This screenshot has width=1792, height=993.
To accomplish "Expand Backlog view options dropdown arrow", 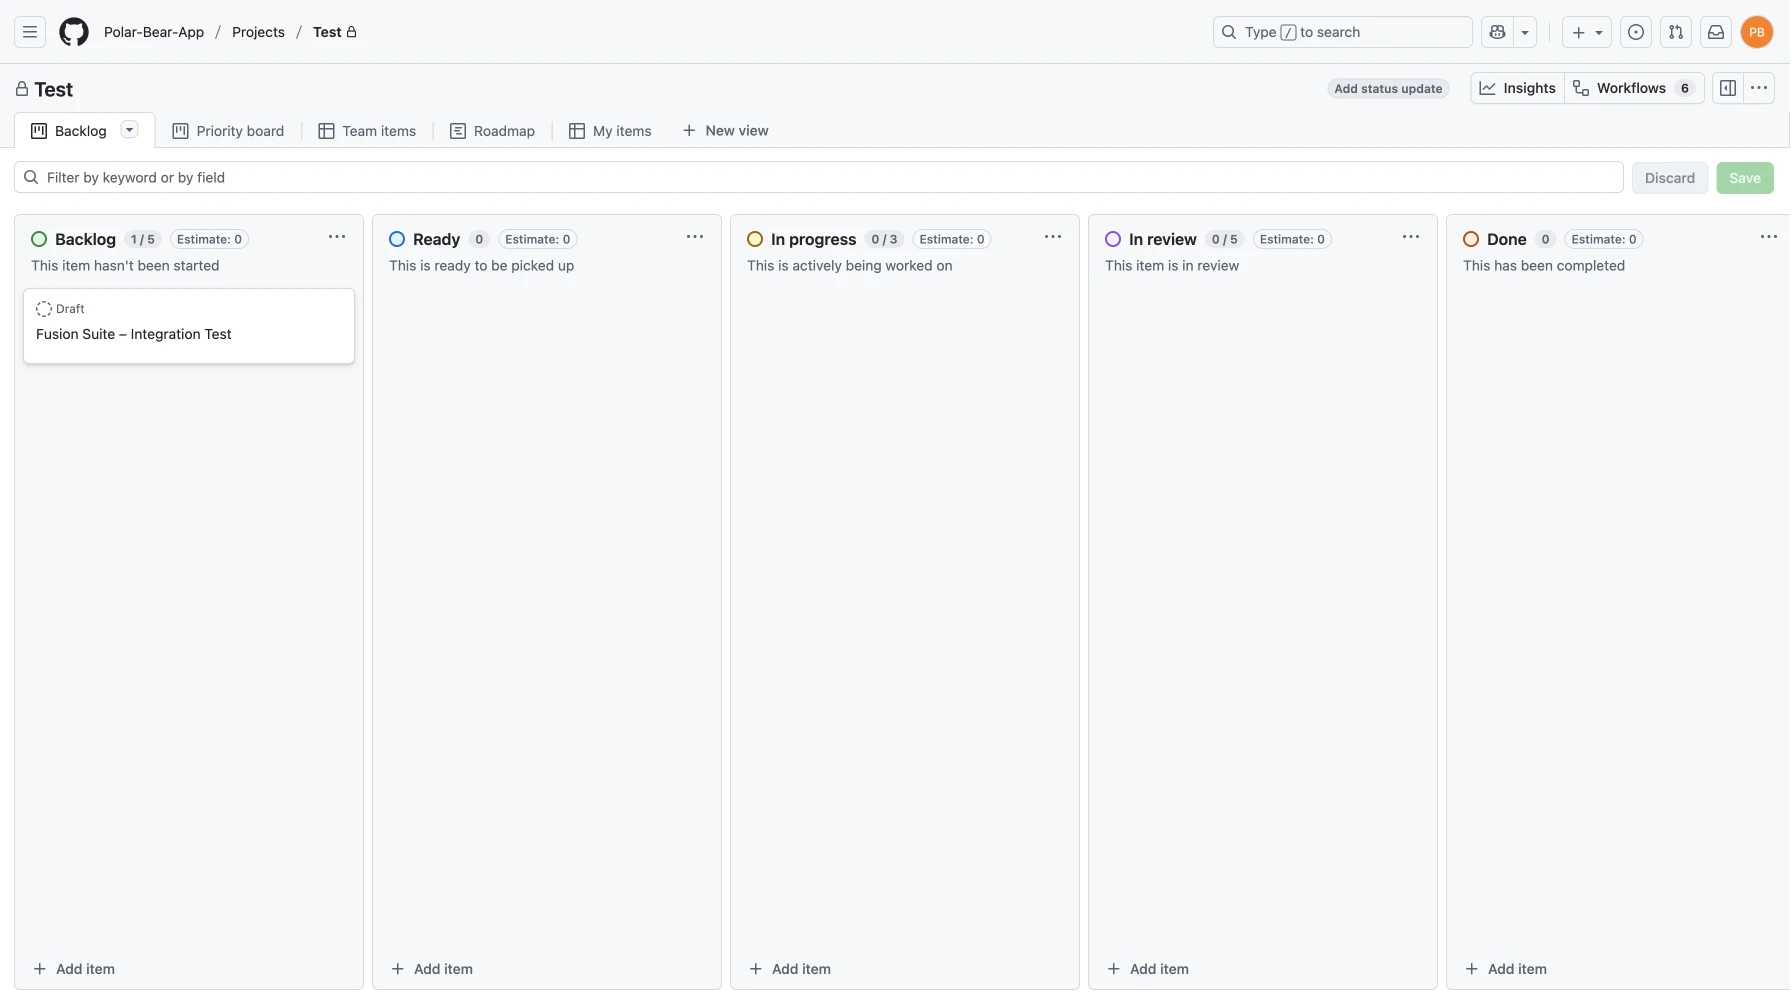I will point(129,130).
